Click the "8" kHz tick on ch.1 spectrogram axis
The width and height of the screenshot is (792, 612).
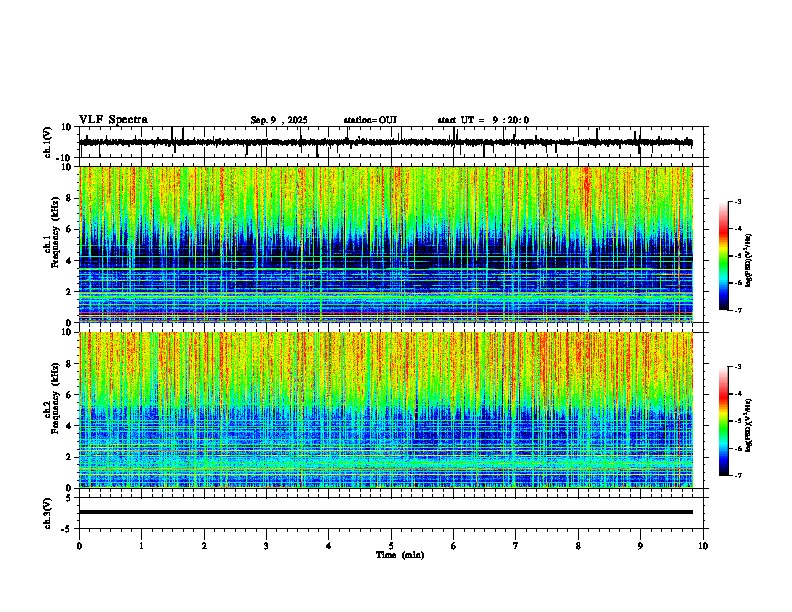[70, 198]
